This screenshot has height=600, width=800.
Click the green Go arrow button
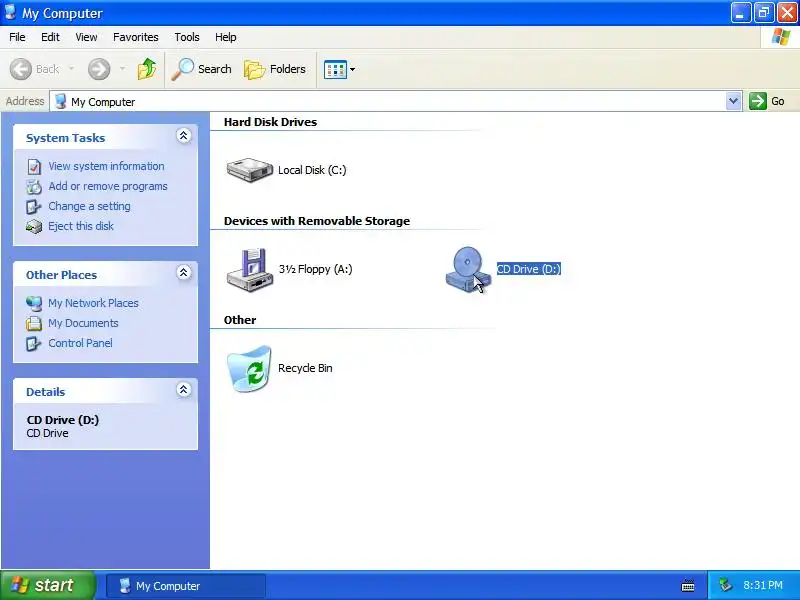click(x=758, y=101)
